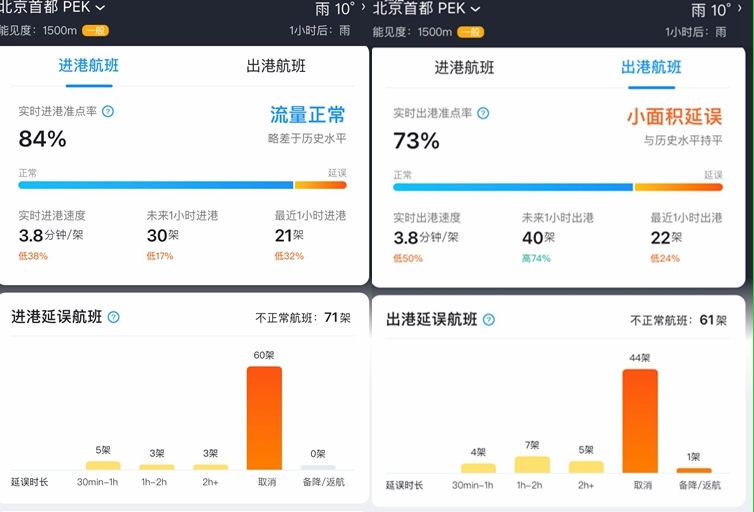Screen dimensions: 754x512
Task: Expand the right 北京首都 PEK airport dropdown
Action: [475, 9]
